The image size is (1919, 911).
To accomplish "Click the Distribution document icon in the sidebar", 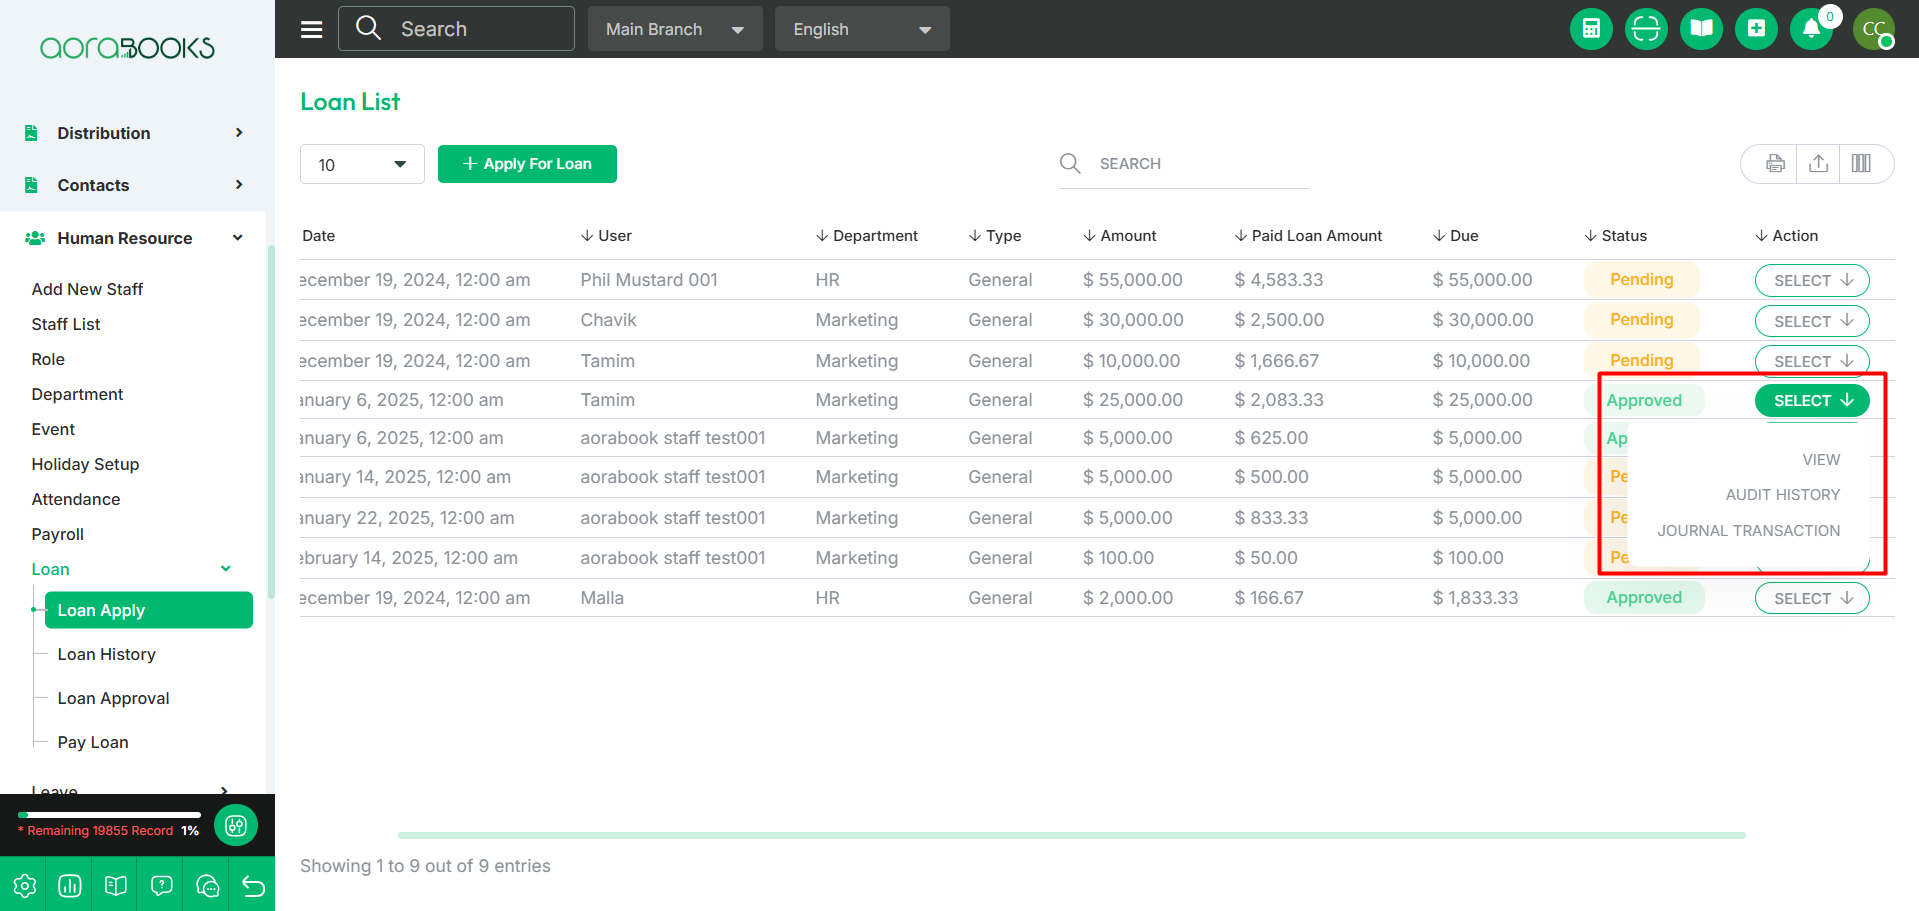I will [x=32, y=133].
